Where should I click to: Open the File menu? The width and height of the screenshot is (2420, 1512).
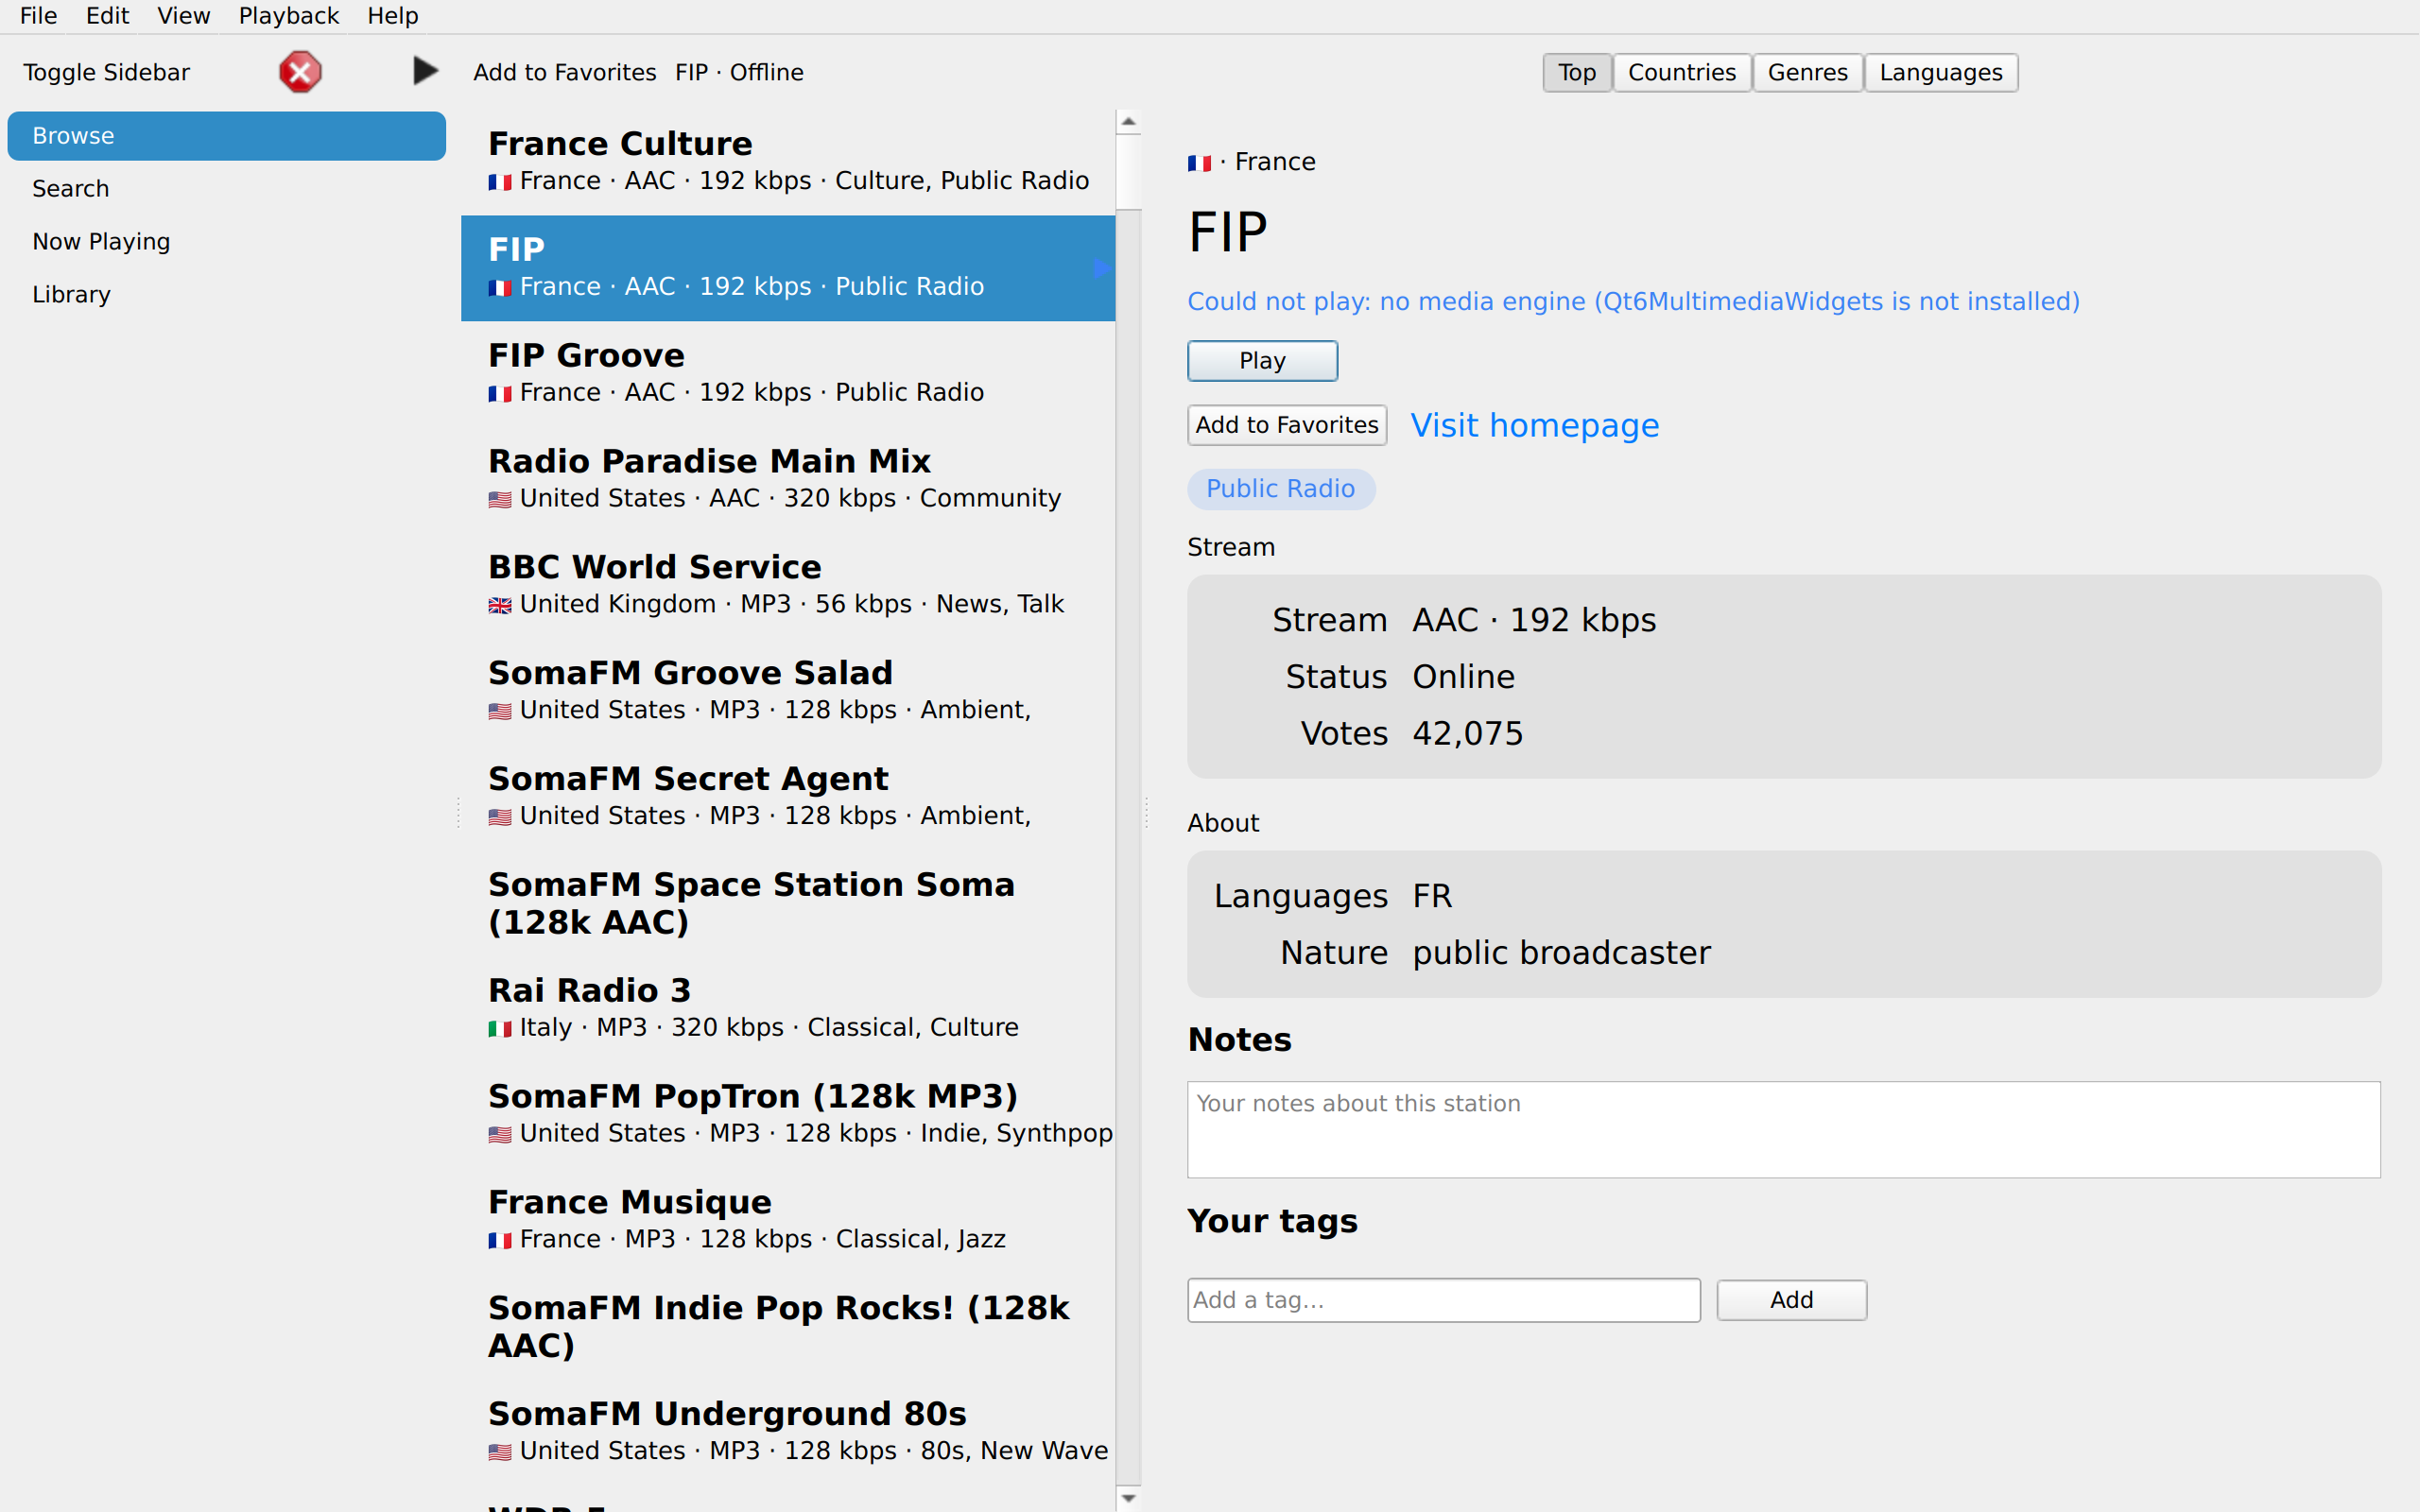39,16
